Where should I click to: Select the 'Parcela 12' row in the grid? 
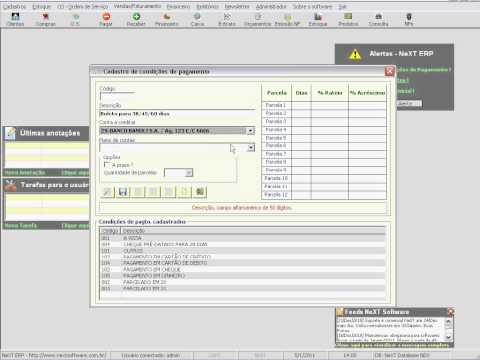tap(324, 195)
